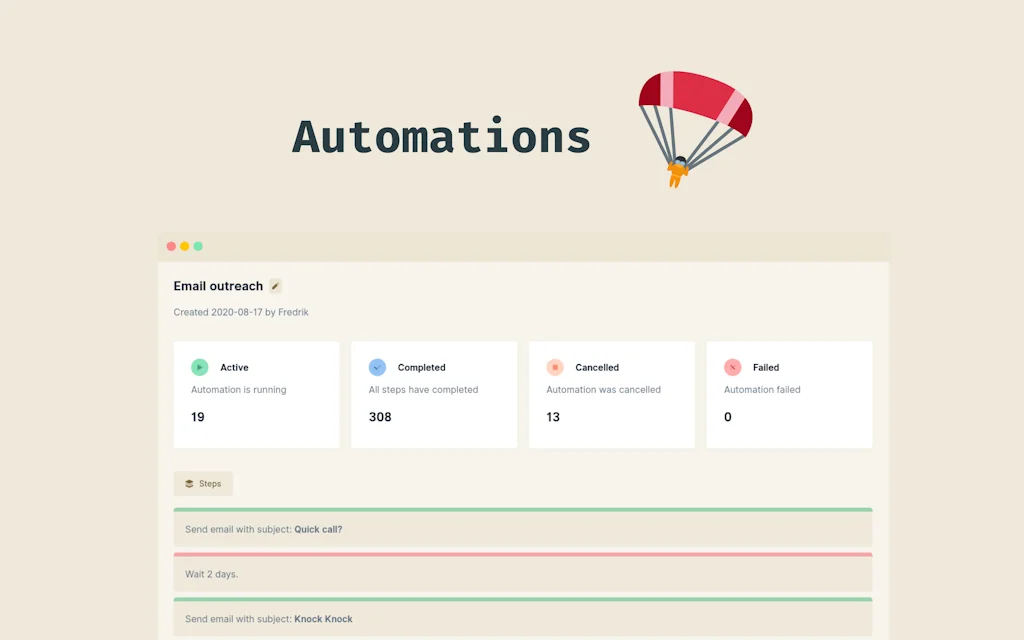The height and width of the screenshot is (640, 1024).
Task: Click the Email outreach title
Action: point(218,286)
